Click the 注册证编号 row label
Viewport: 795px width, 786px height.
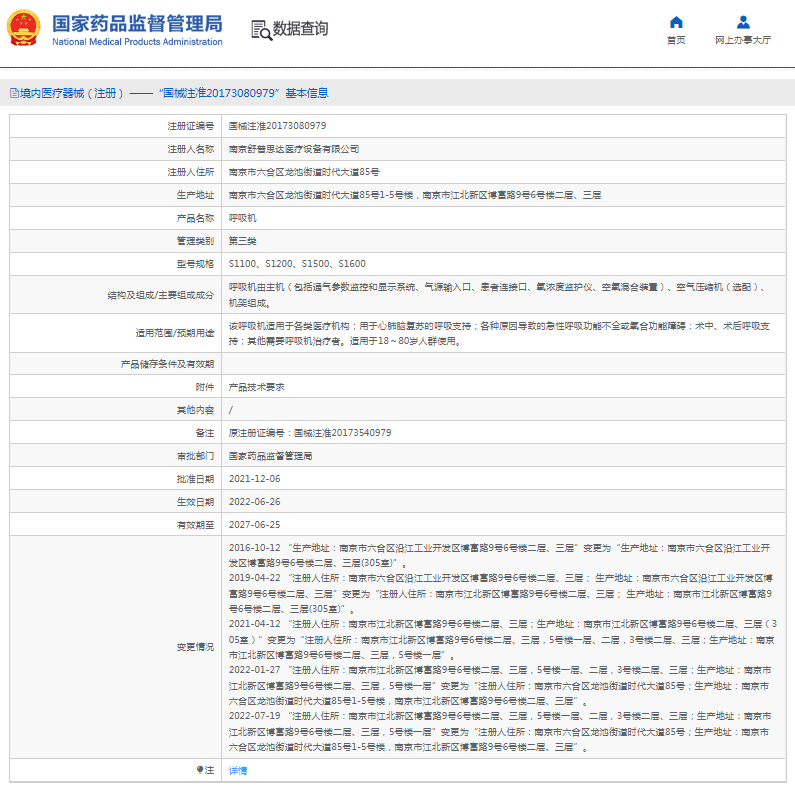191,126
